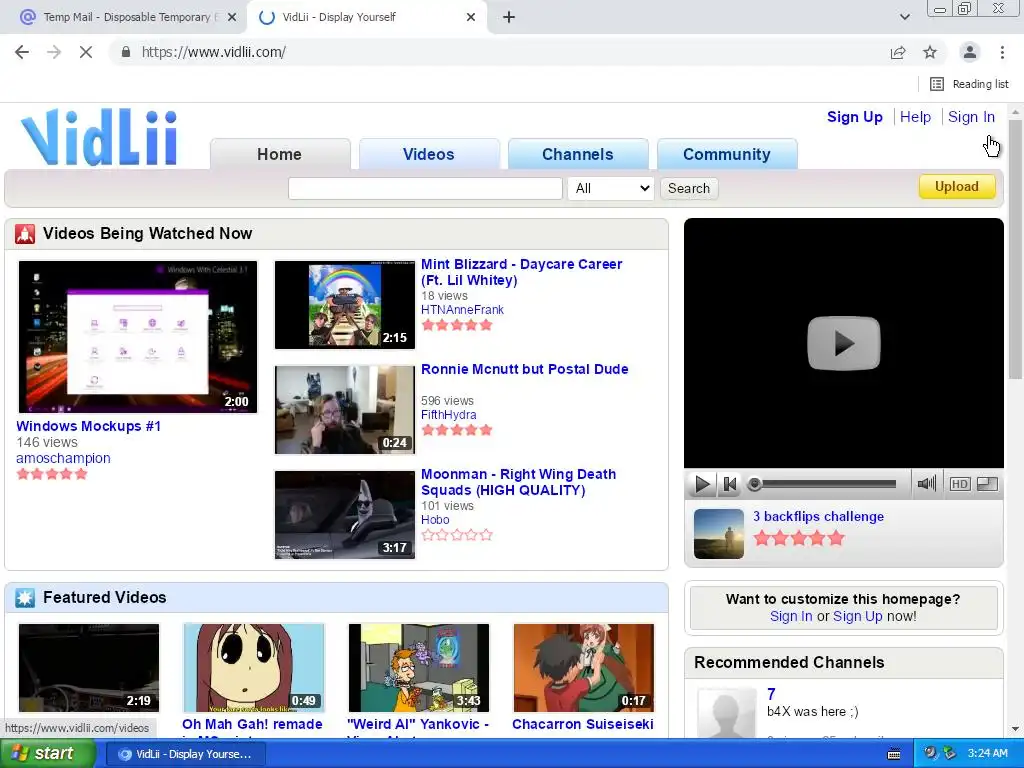Open the Mint Blizzard - Daycare Career title
The height and width of the screenshot is (768, 1024).
(521, 272)
